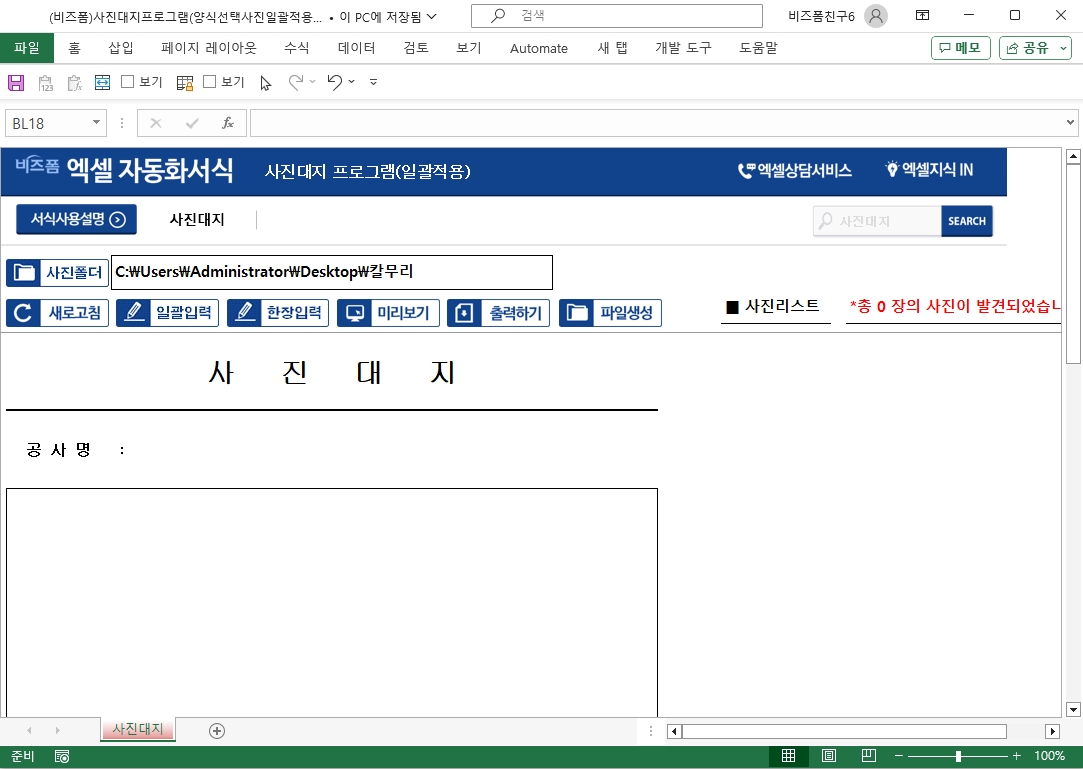Screen dimensions: 1083x769
Task: Click Paste Formulas (fx) clipboard icon
Action: (x=74, y=83)
